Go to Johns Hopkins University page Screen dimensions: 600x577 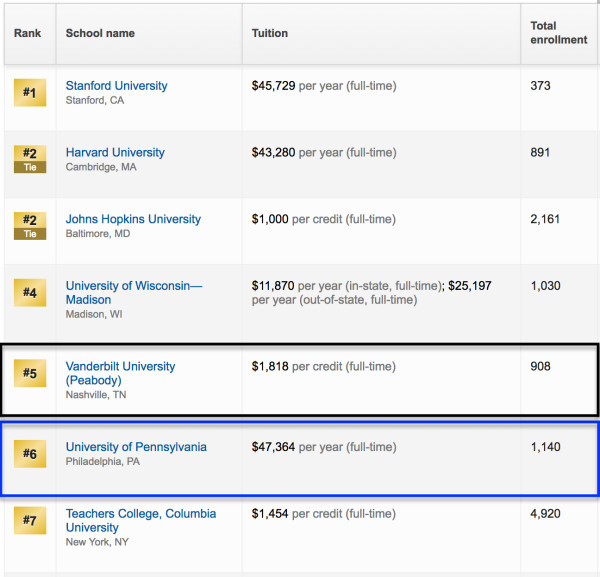click(133, 220)
